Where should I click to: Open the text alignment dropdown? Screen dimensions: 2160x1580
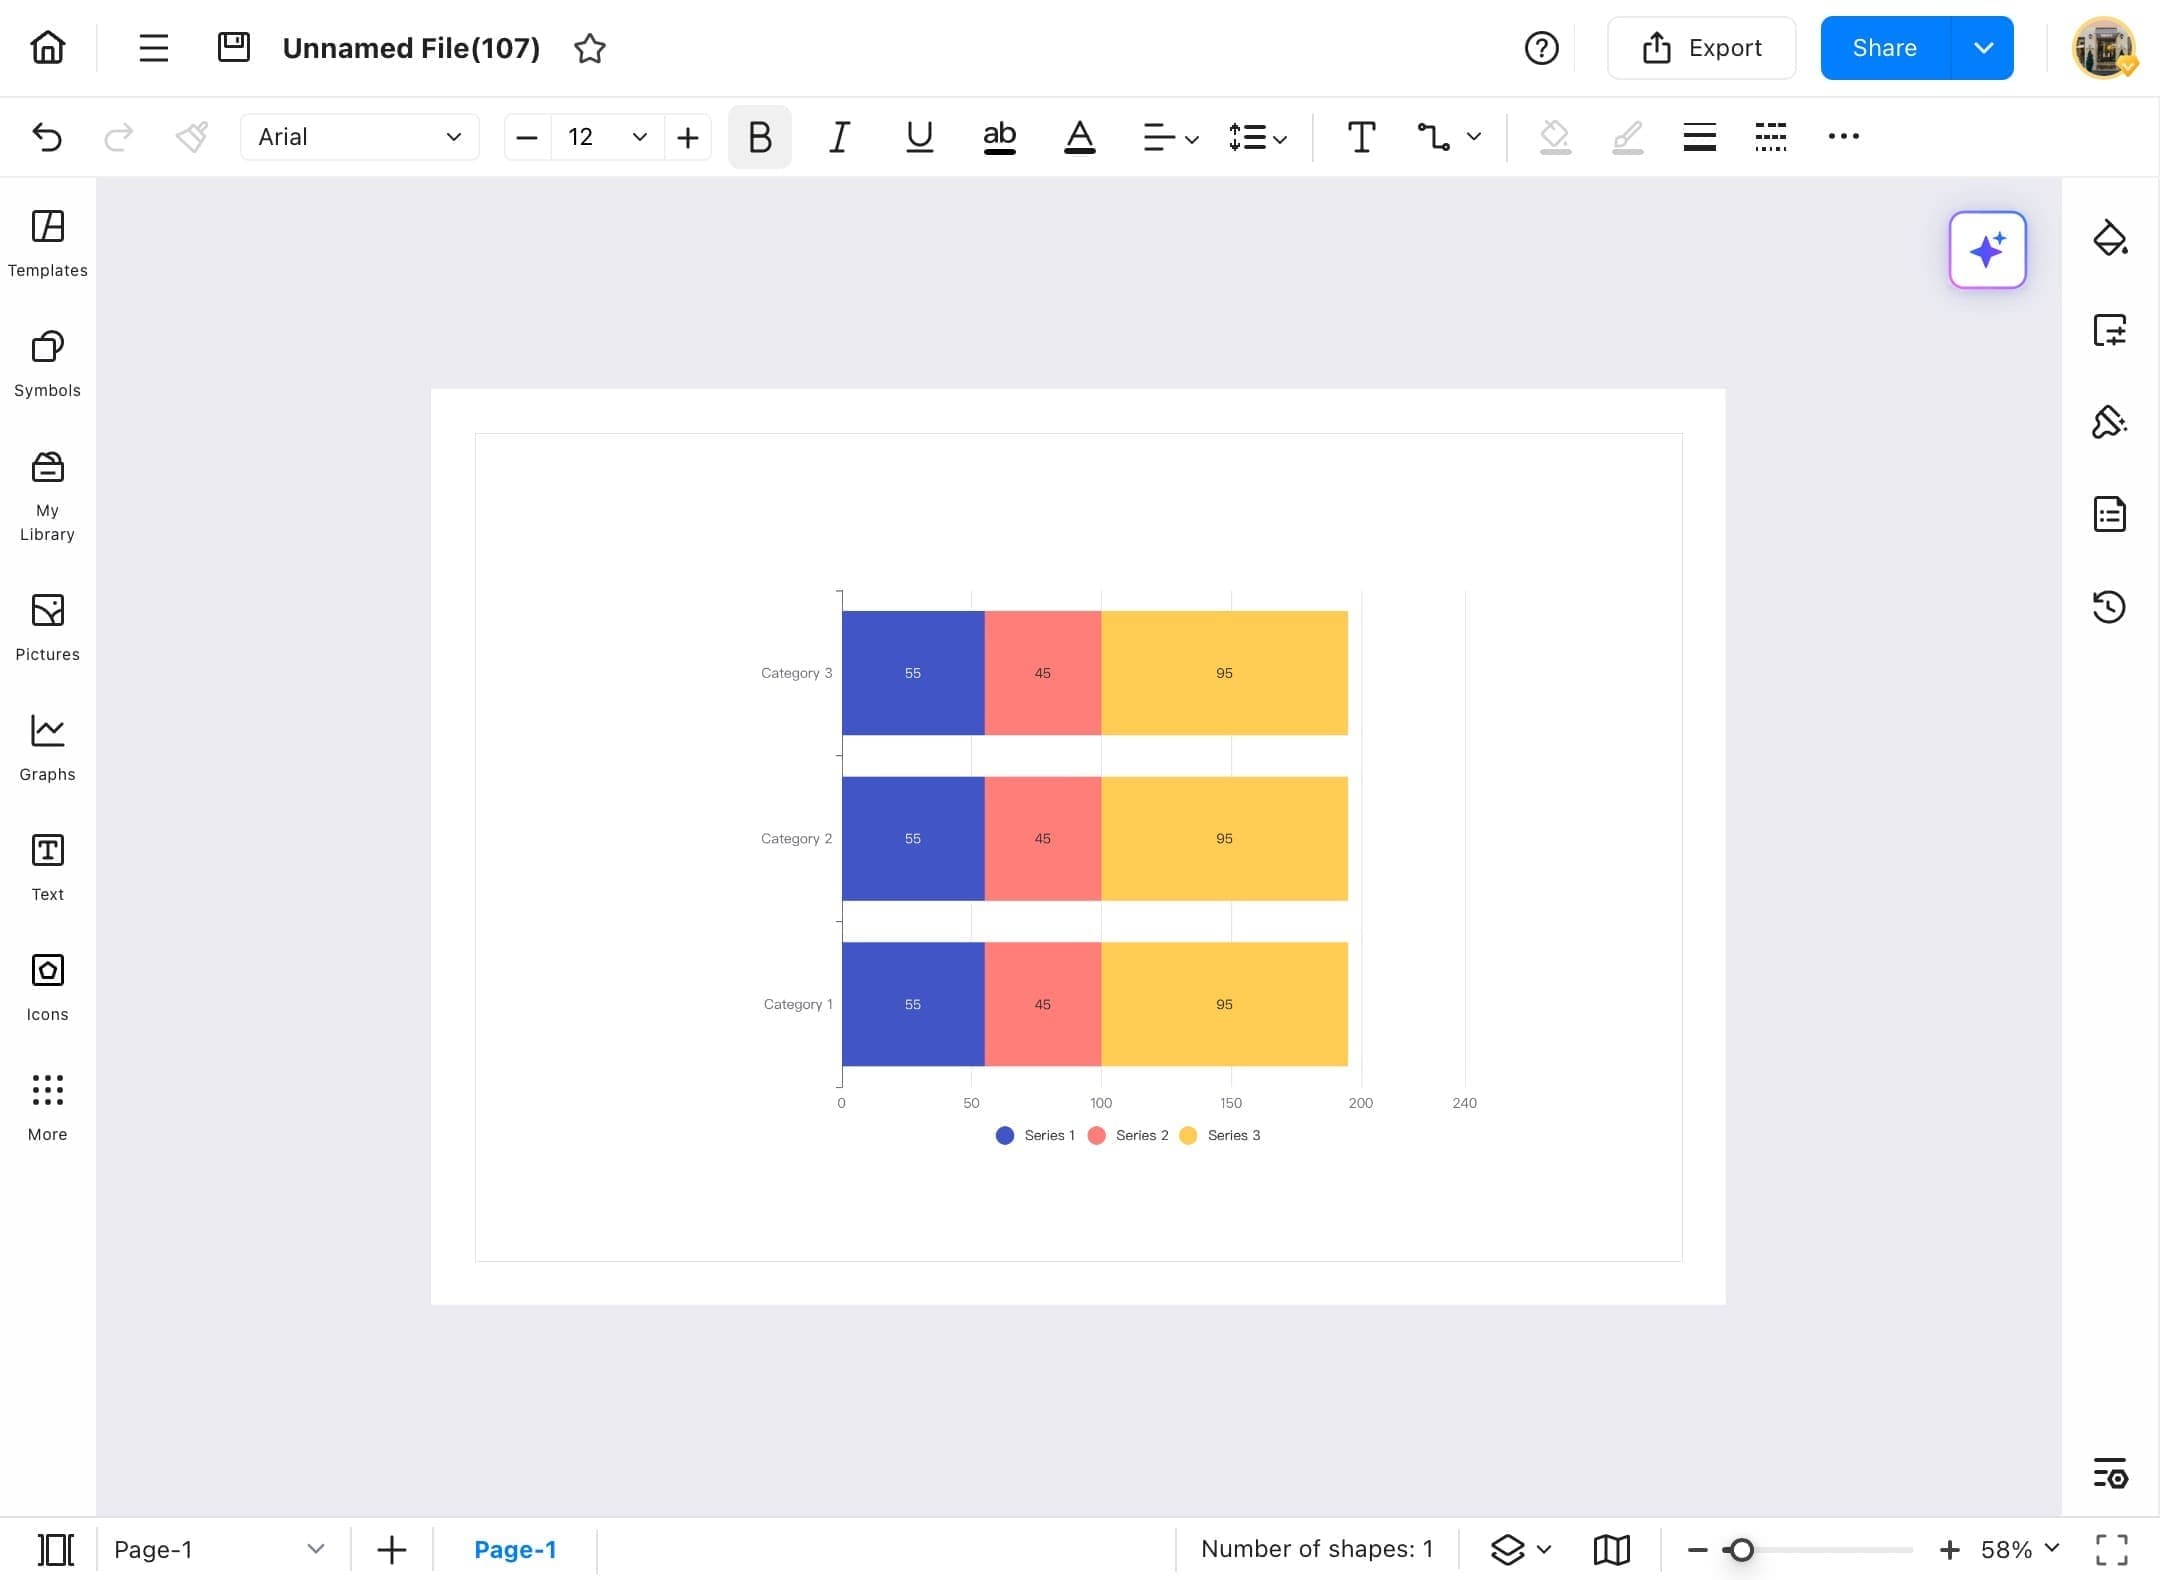coord(1170,137)
